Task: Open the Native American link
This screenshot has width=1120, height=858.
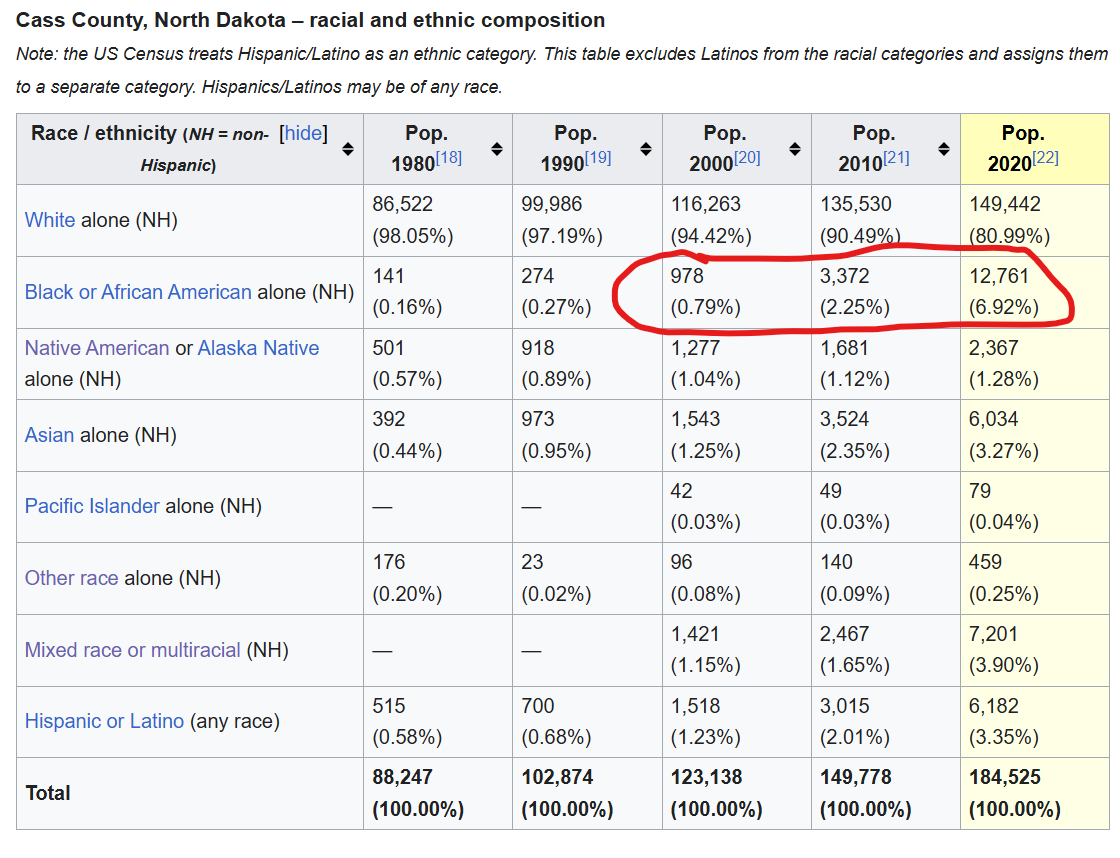Action: pos(97,348)
